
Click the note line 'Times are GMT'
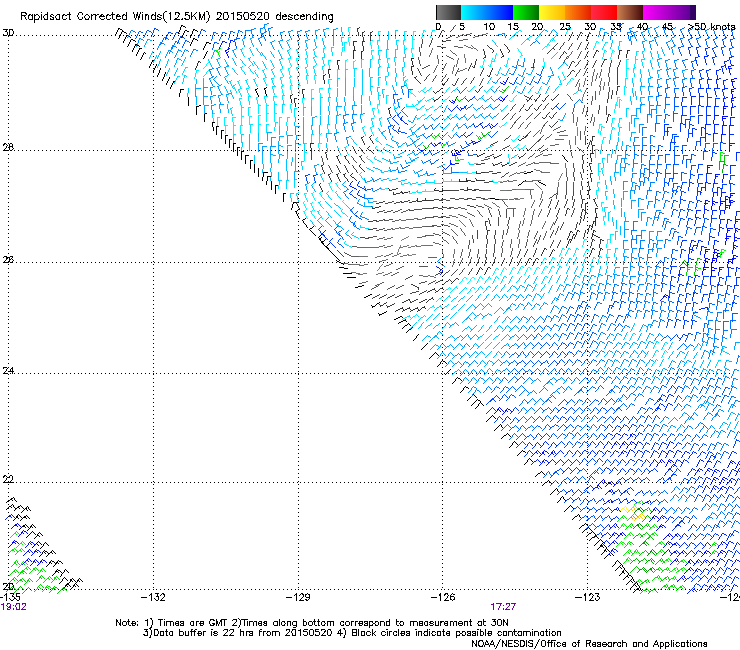coord(193,623)
